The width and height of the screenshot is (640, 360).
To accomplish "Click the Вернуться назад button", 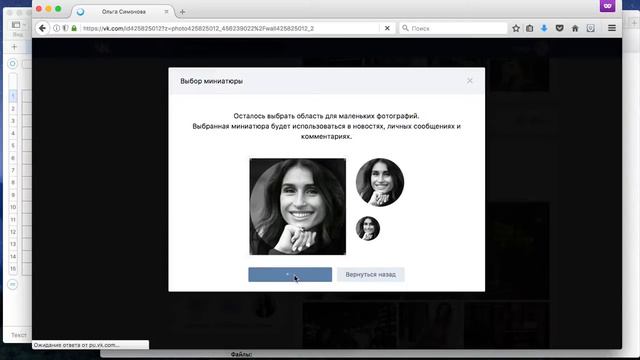I will coord(371,274).
